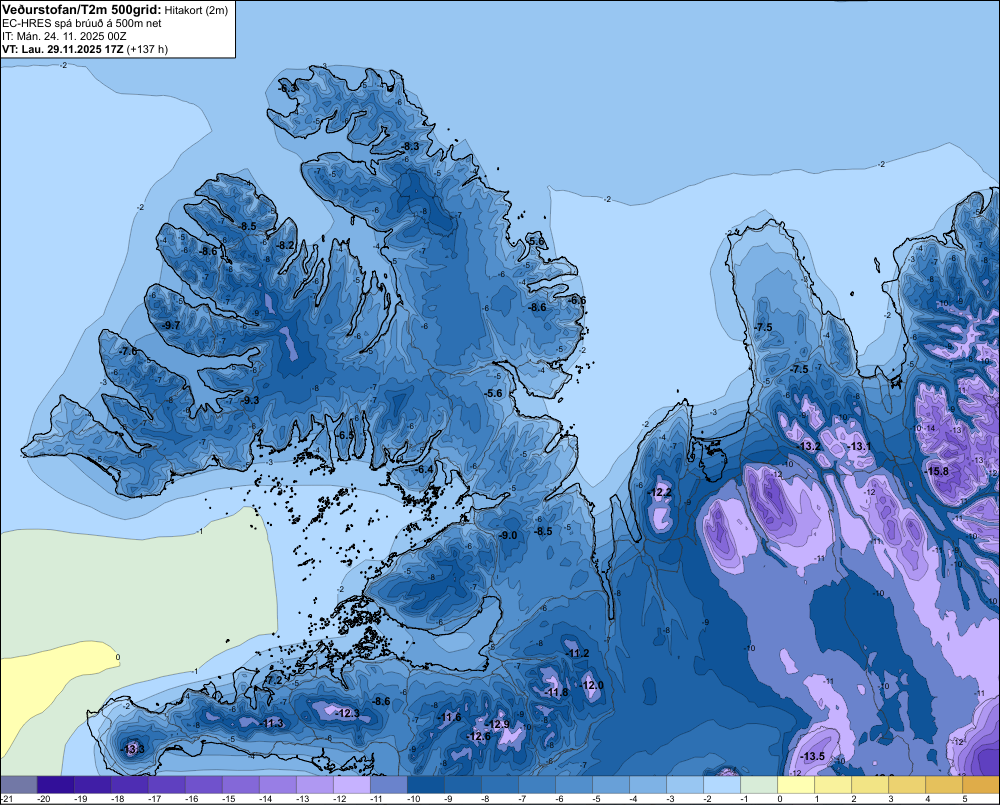
Task: Click the -8 label on the color scale
Action: (x=486, y=799)
